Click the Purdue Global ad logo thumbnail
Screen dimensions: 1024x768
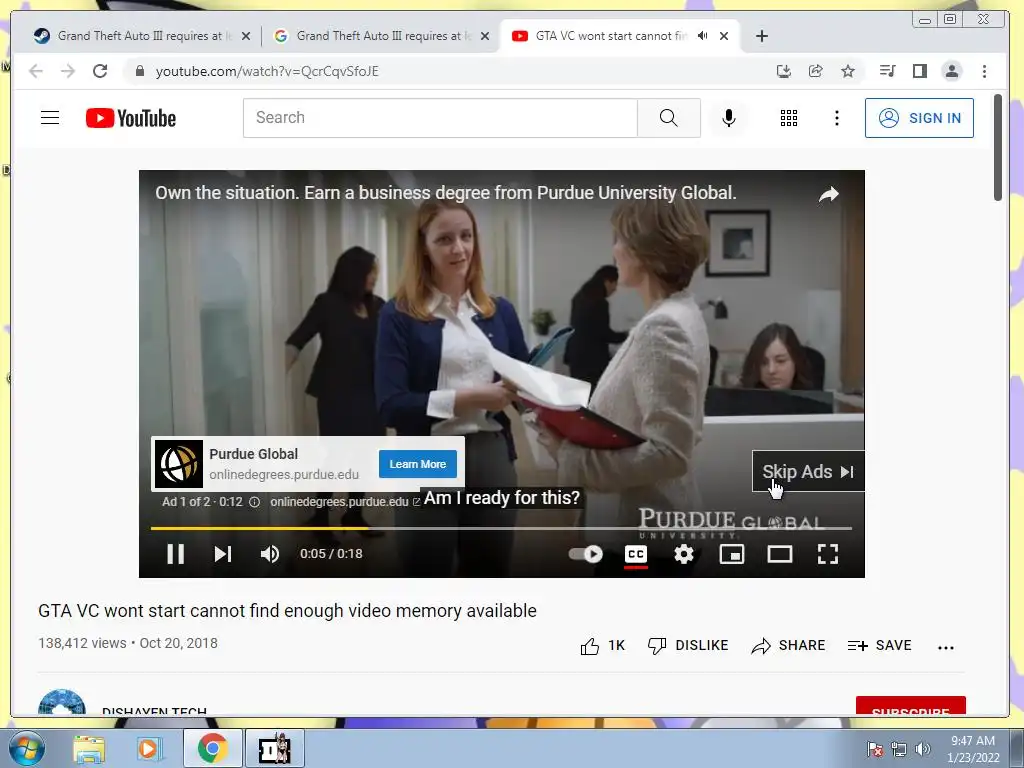tap(179, 464)
